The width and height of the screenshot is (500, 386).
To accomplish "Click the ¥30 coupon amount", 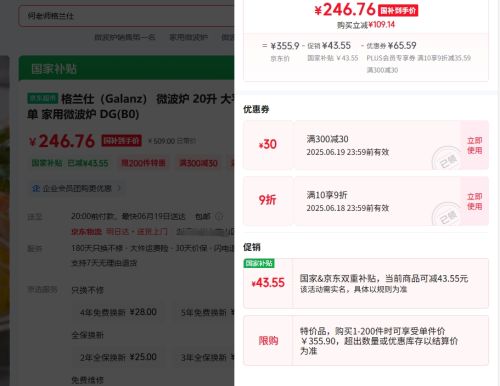I will pyautogui.click(x=268, y=145).
